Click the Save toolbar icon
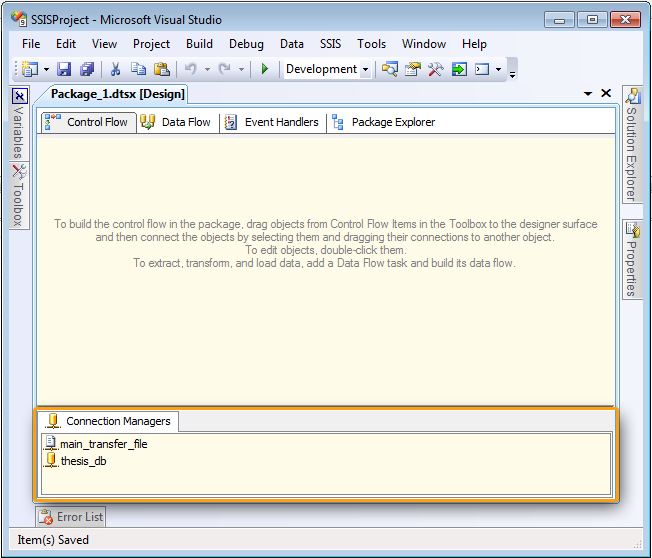This screenshot has width=652, height=558. (x=64, y=69)
